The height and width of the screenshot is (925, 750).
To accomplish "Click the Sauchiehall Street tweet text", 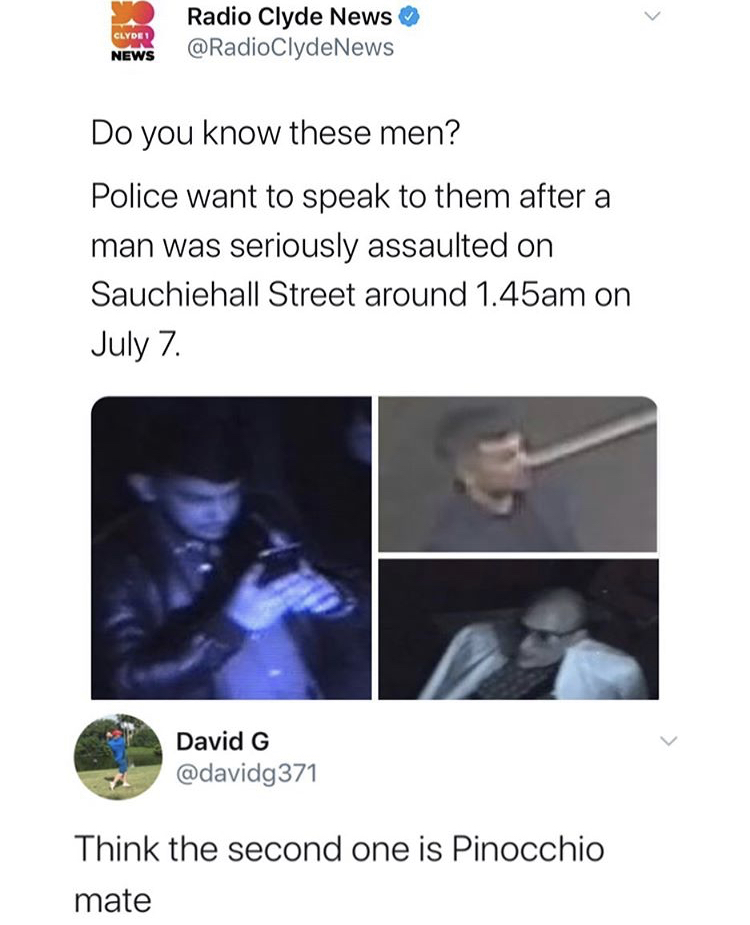I will coord(361,294).
